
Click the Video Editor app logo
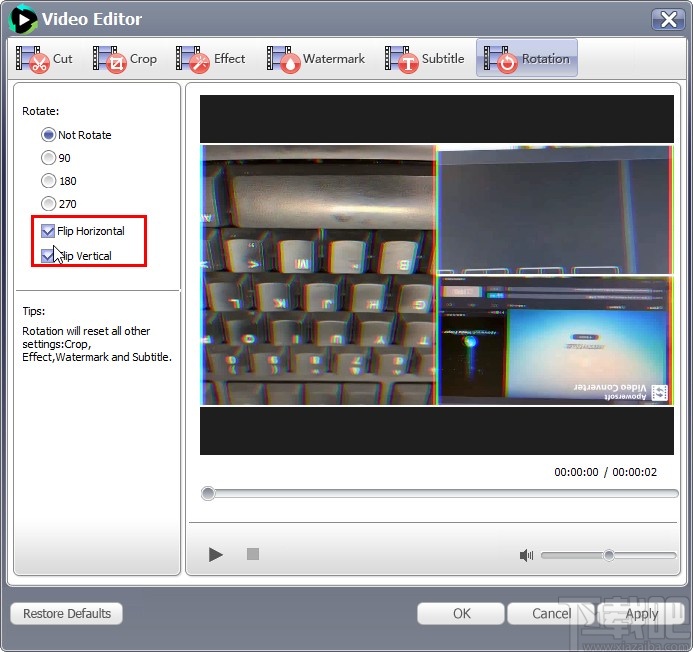(x=23, y=19)
